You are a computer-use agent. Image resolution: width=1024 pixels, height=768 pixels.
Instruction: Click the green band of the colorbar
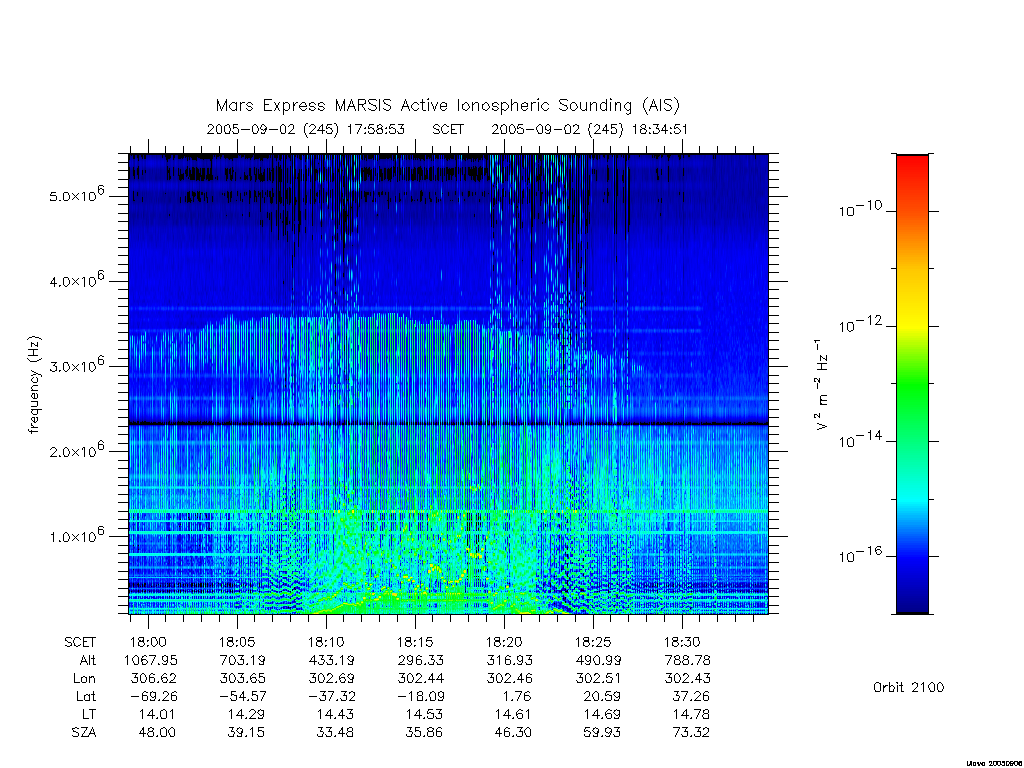(x=912, y=385)
